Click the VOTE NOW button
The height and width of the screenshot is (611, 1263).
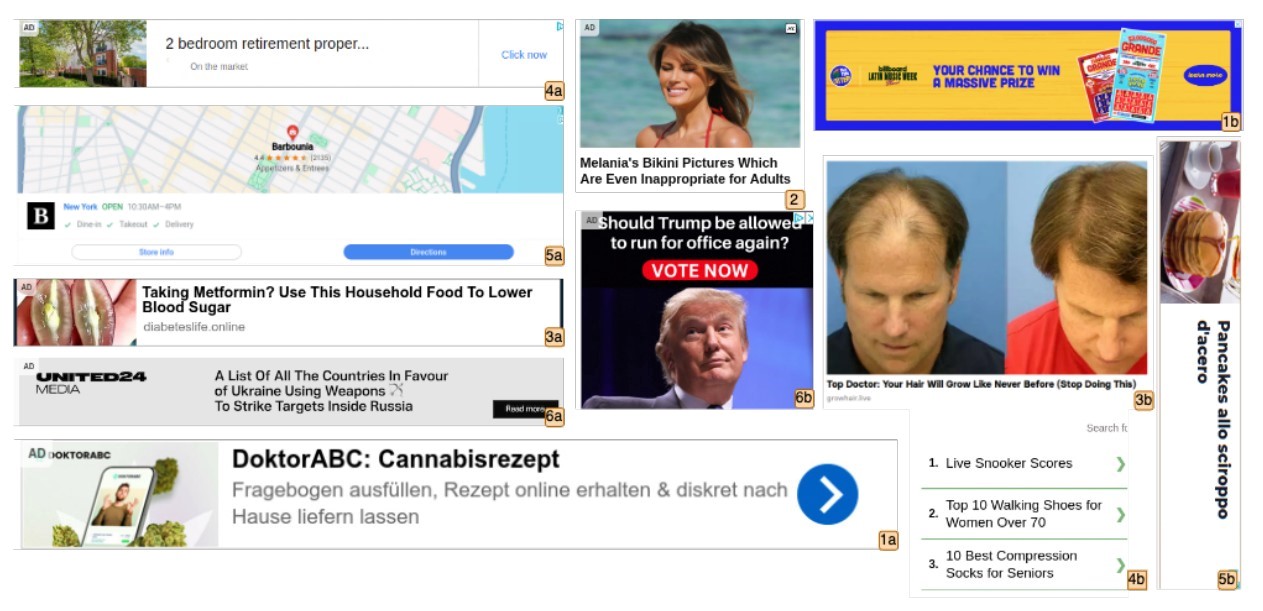click(699, 270)
